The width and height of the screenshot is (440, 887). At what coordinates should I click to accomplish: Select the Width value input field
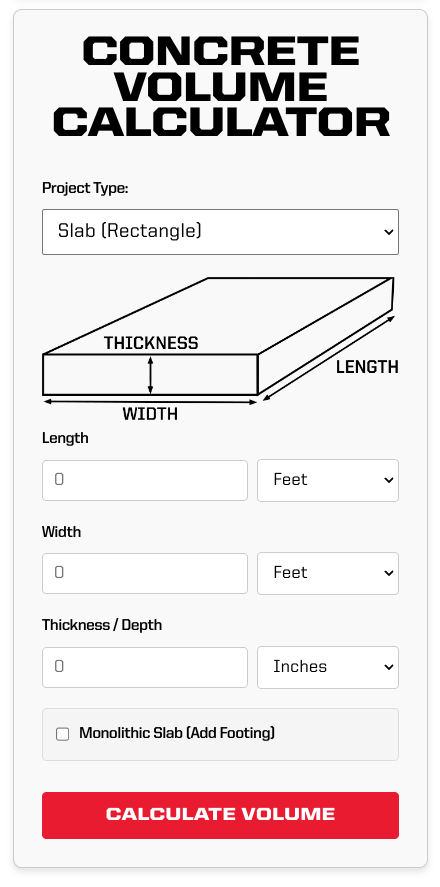(145, 573)
